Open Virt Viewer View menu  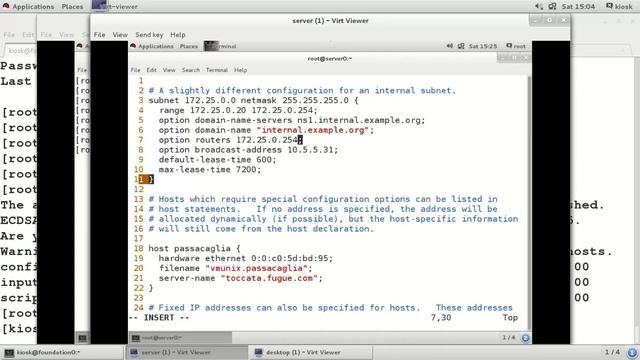click(x=120, y=35)
